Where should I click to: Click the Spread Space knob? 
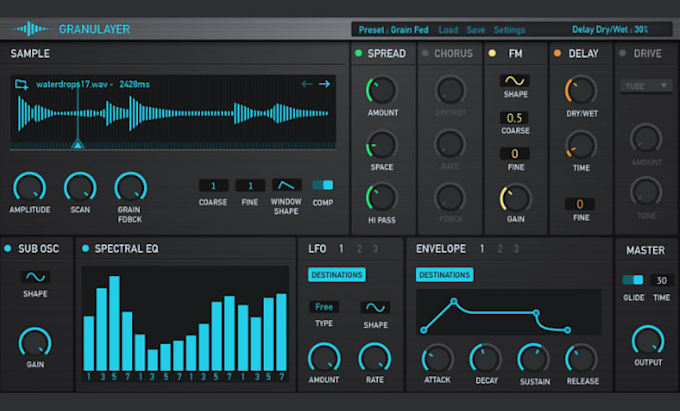(382, 145)
